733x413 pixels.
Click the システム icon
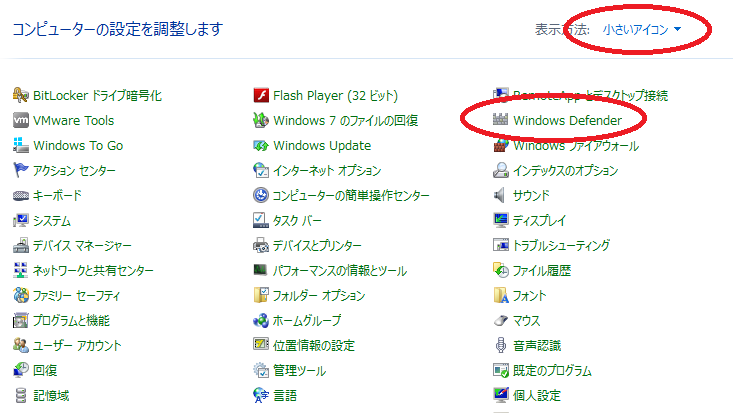click(21, 220)
